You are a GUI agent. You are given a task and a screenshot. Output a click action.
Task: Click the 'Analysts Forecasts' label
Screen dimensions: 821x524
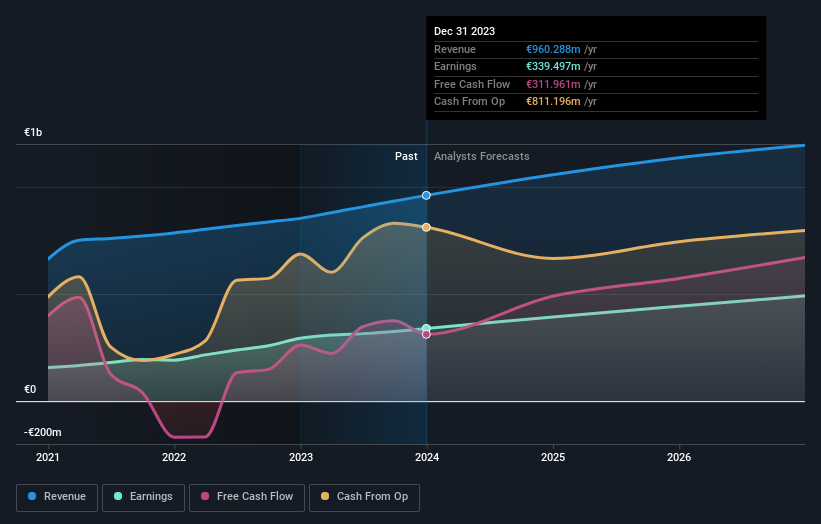coord(481,157)
